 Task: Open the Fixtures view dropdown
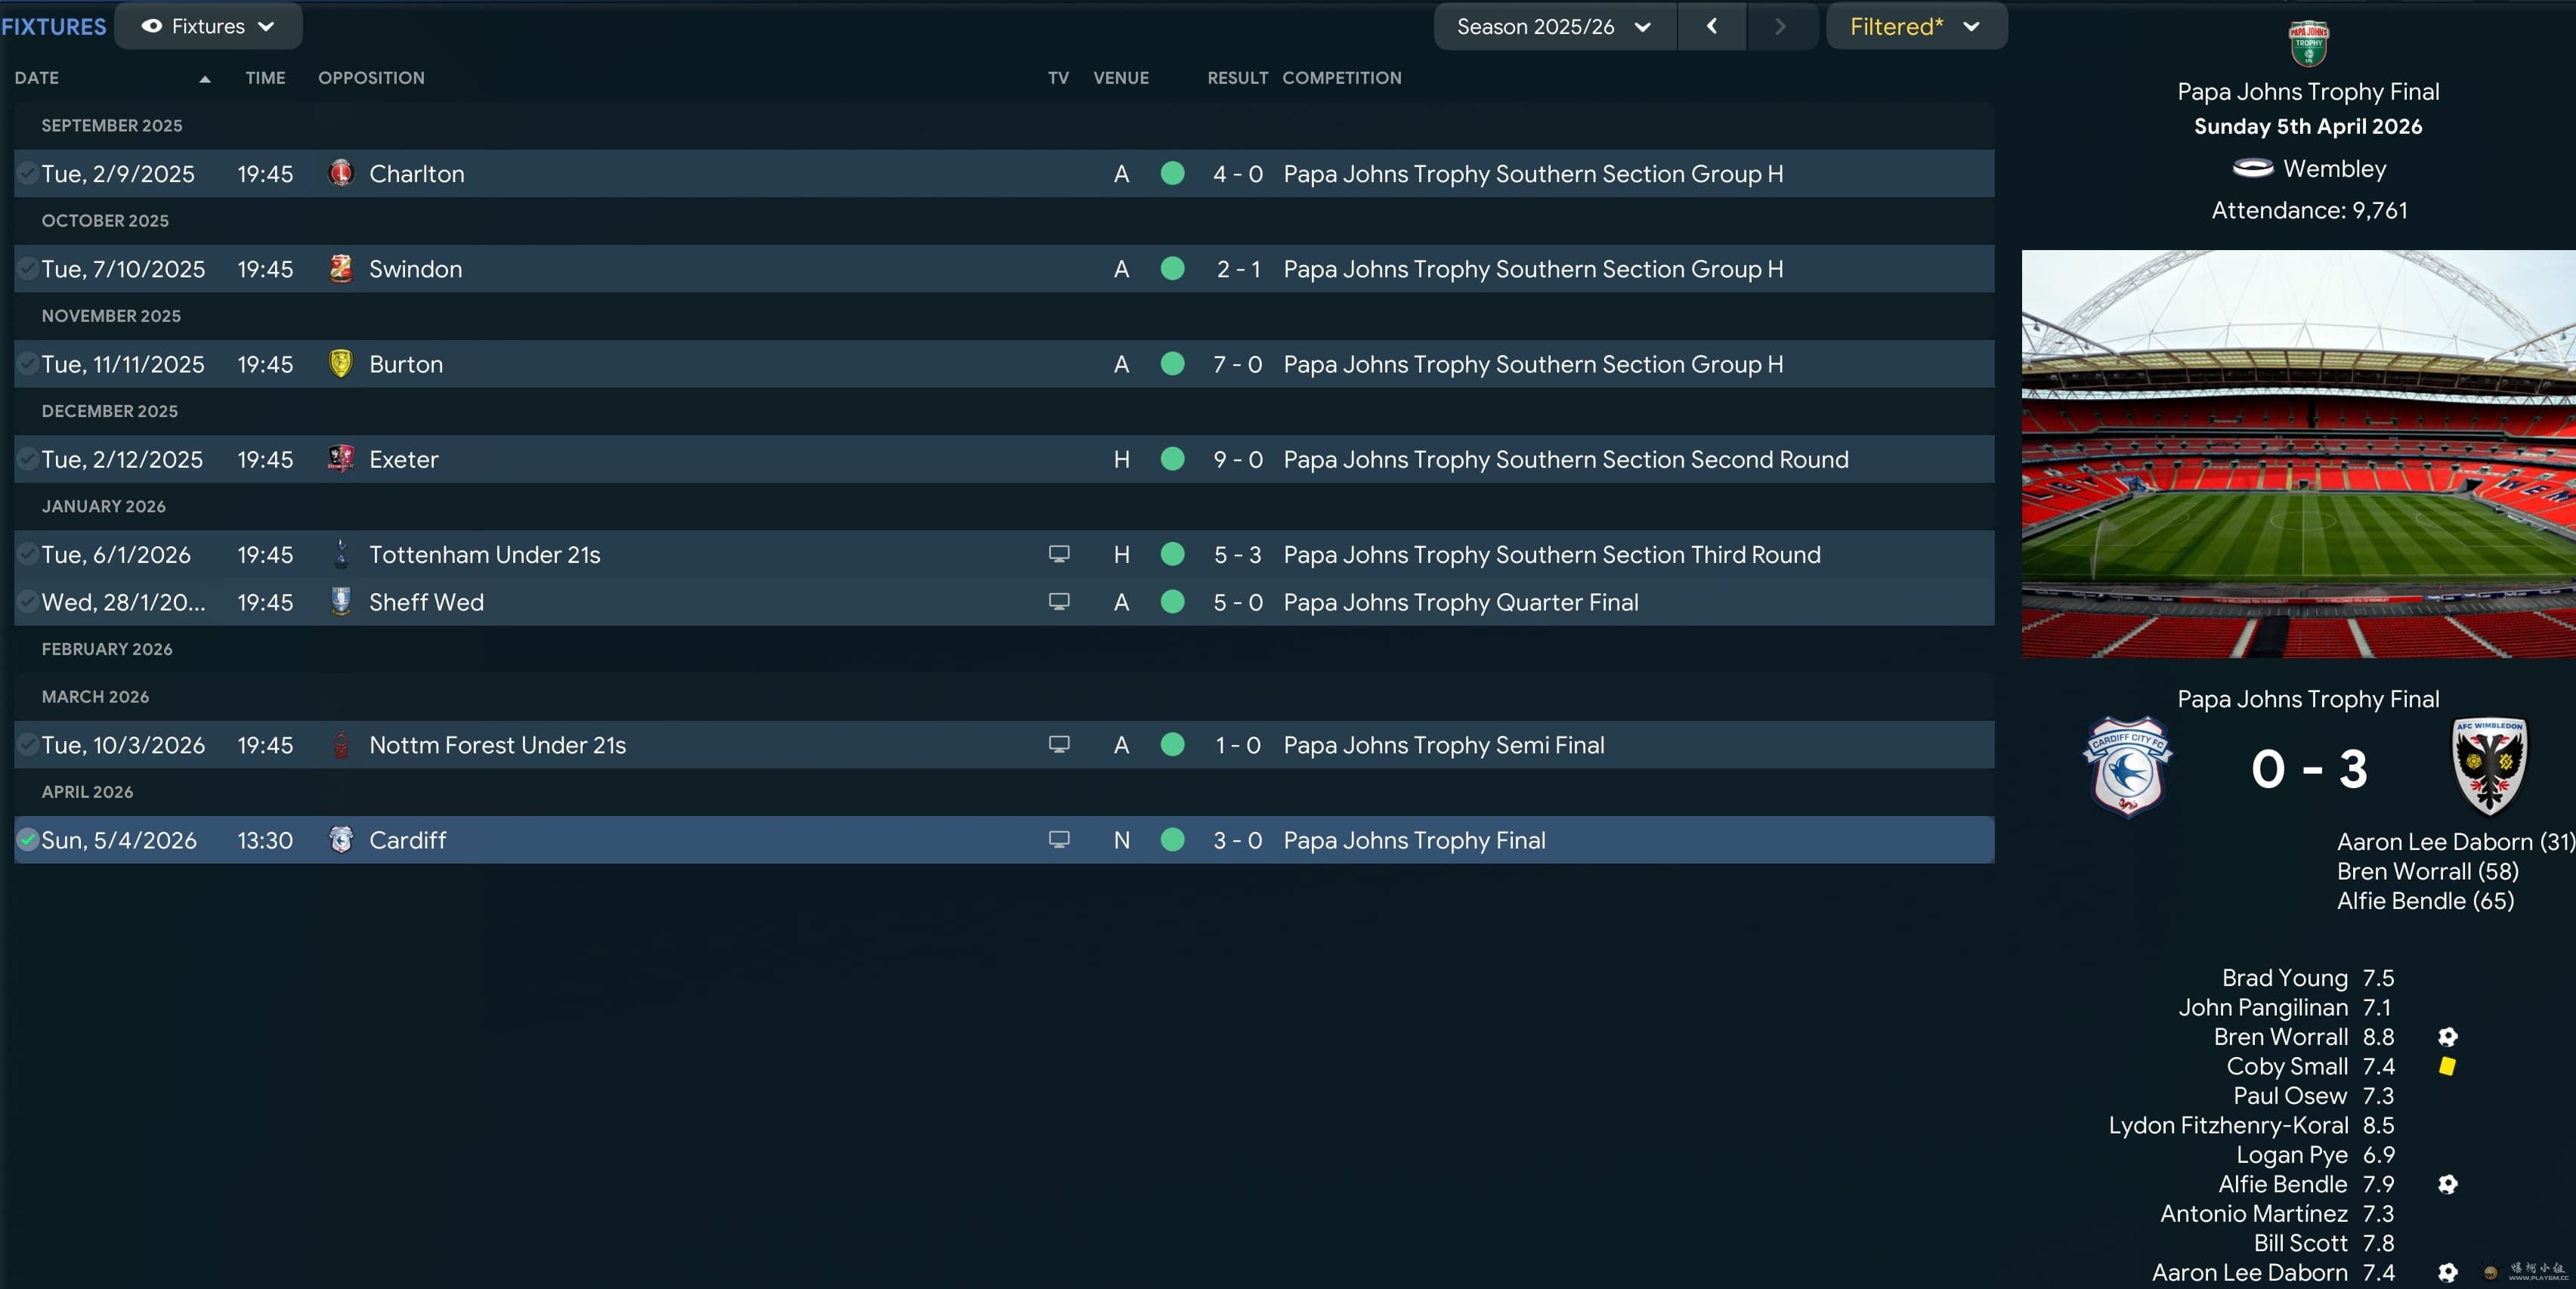[x=208, y=26]
